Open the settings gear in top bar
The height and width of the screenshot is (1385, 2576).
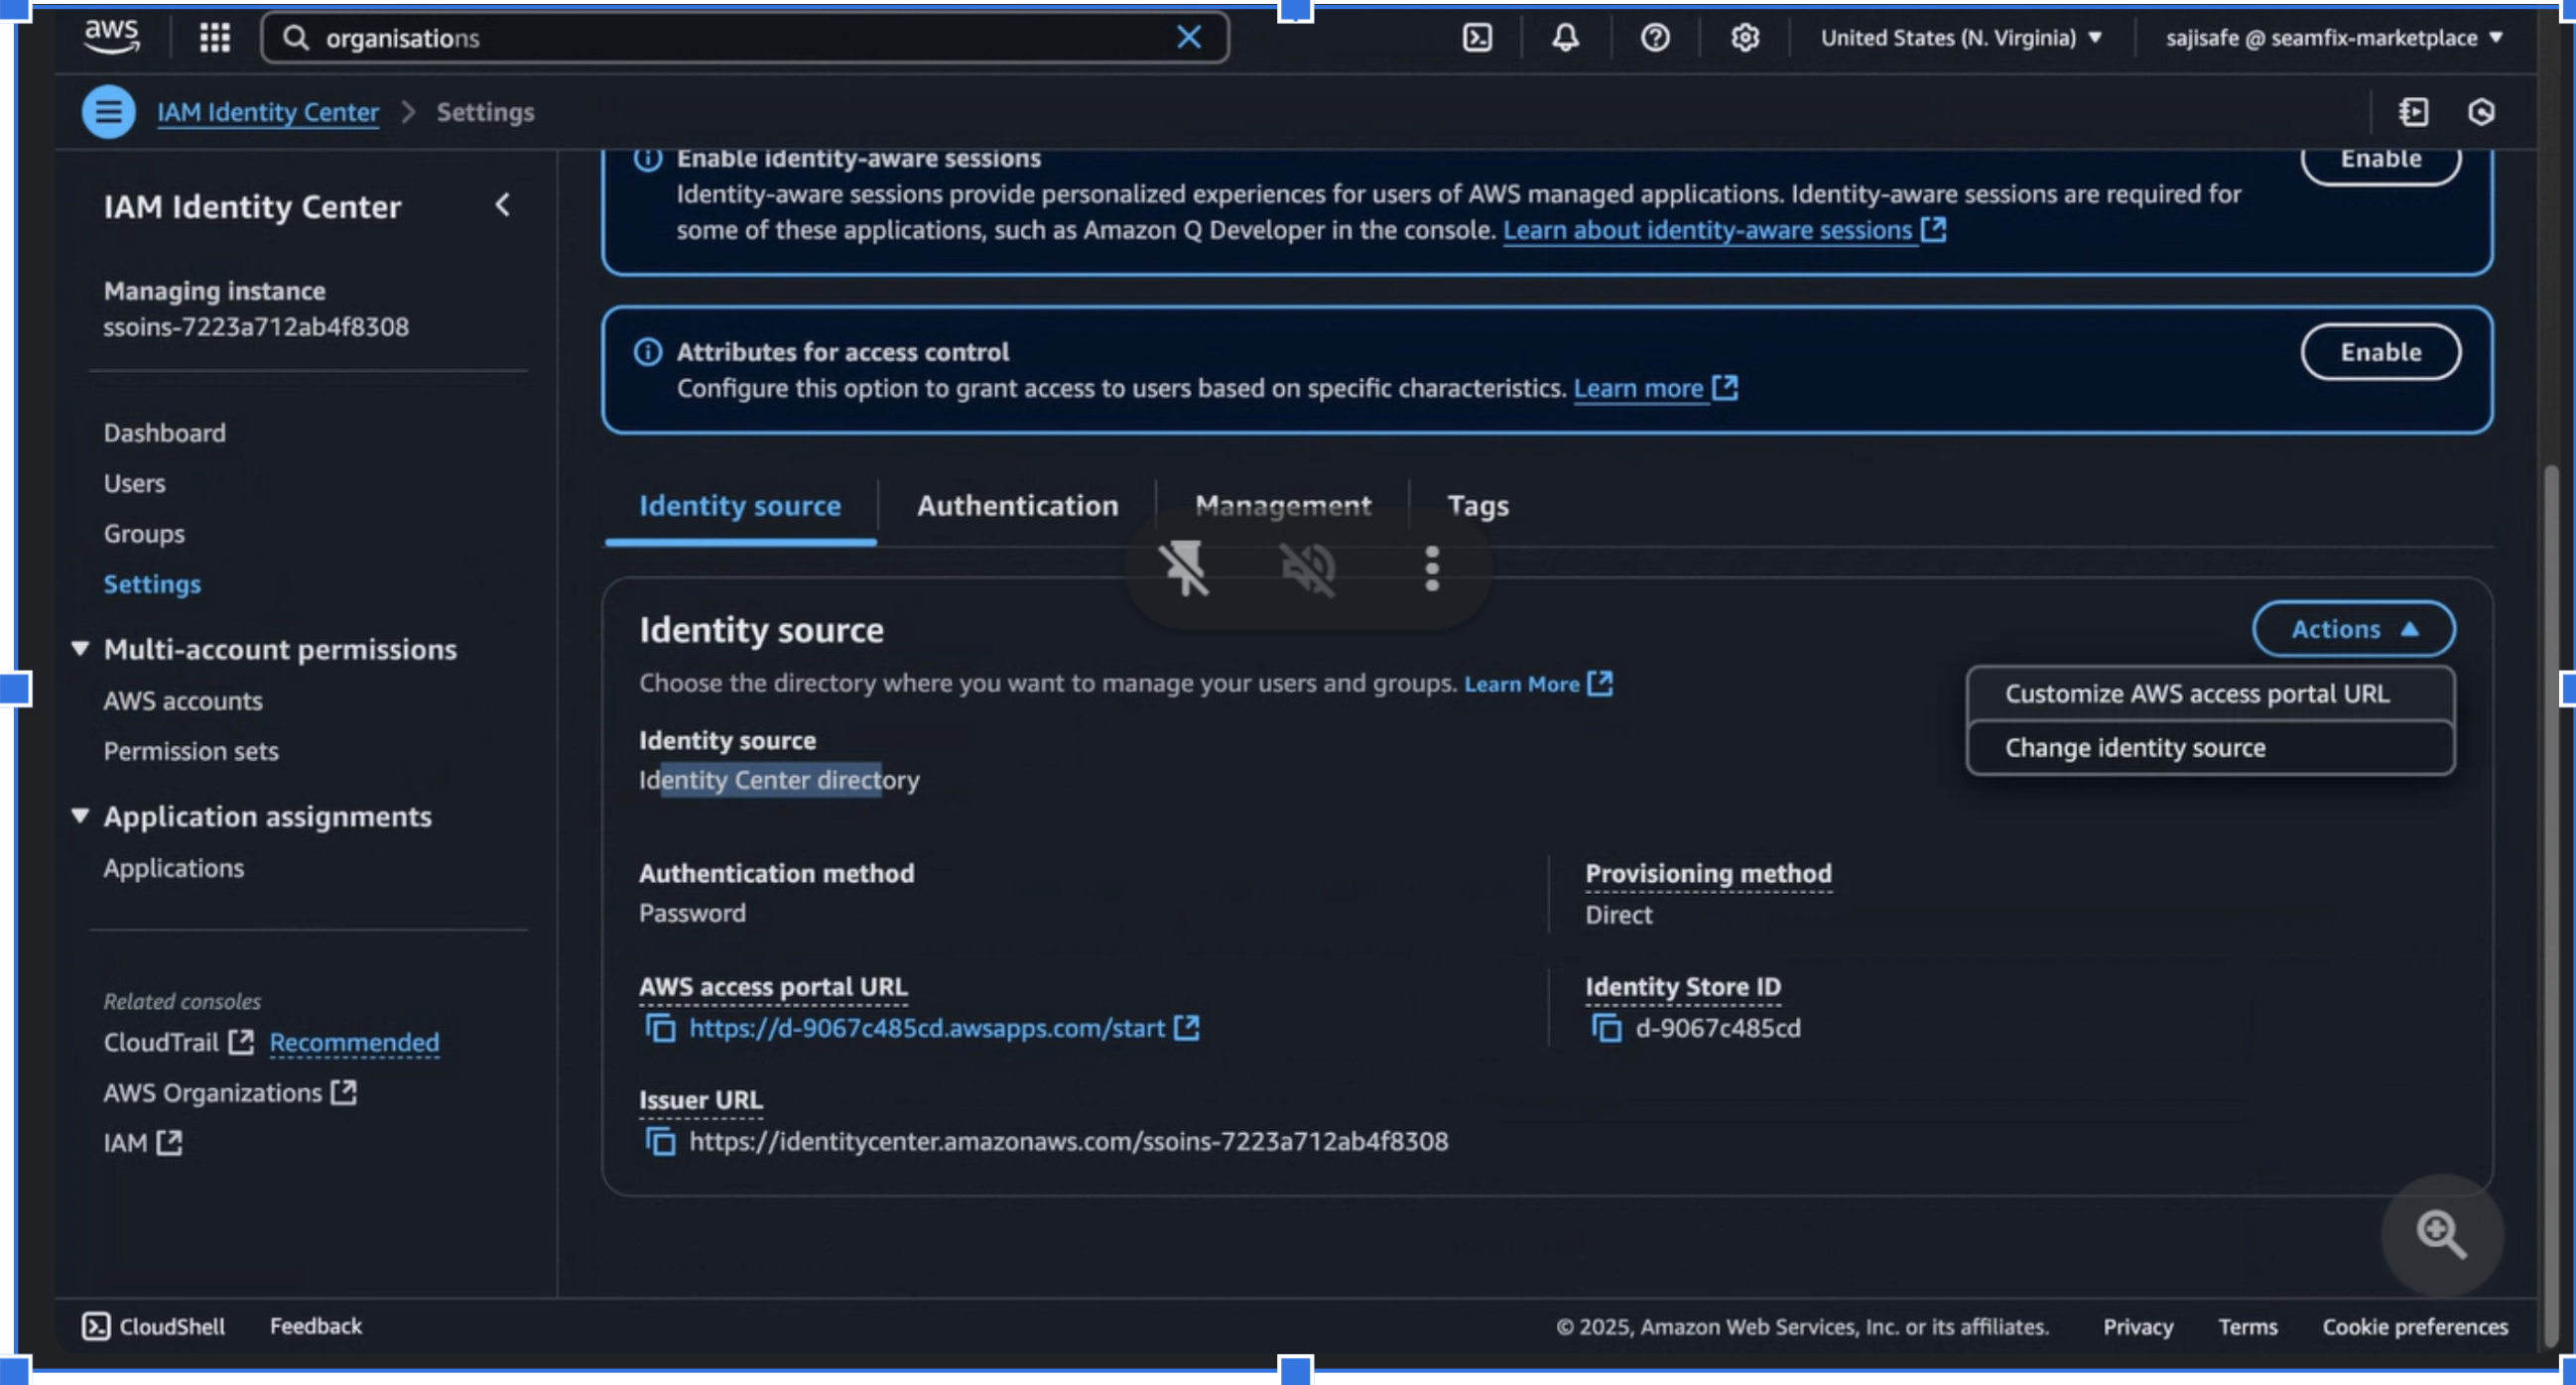coord(1744,38)
